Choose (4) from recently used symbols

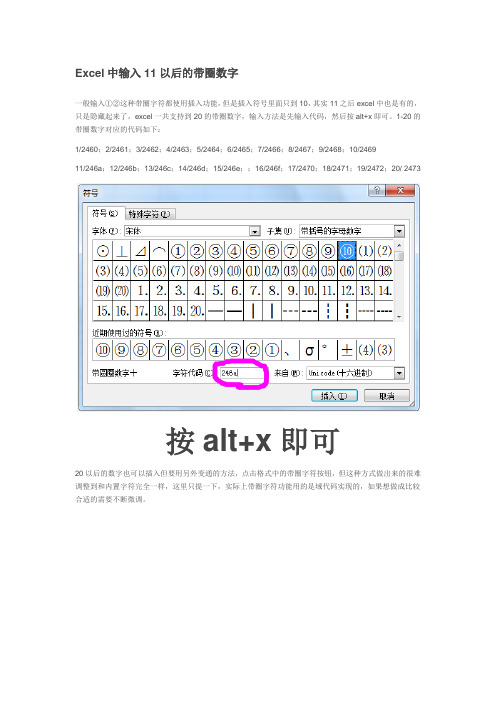[366, 350]
